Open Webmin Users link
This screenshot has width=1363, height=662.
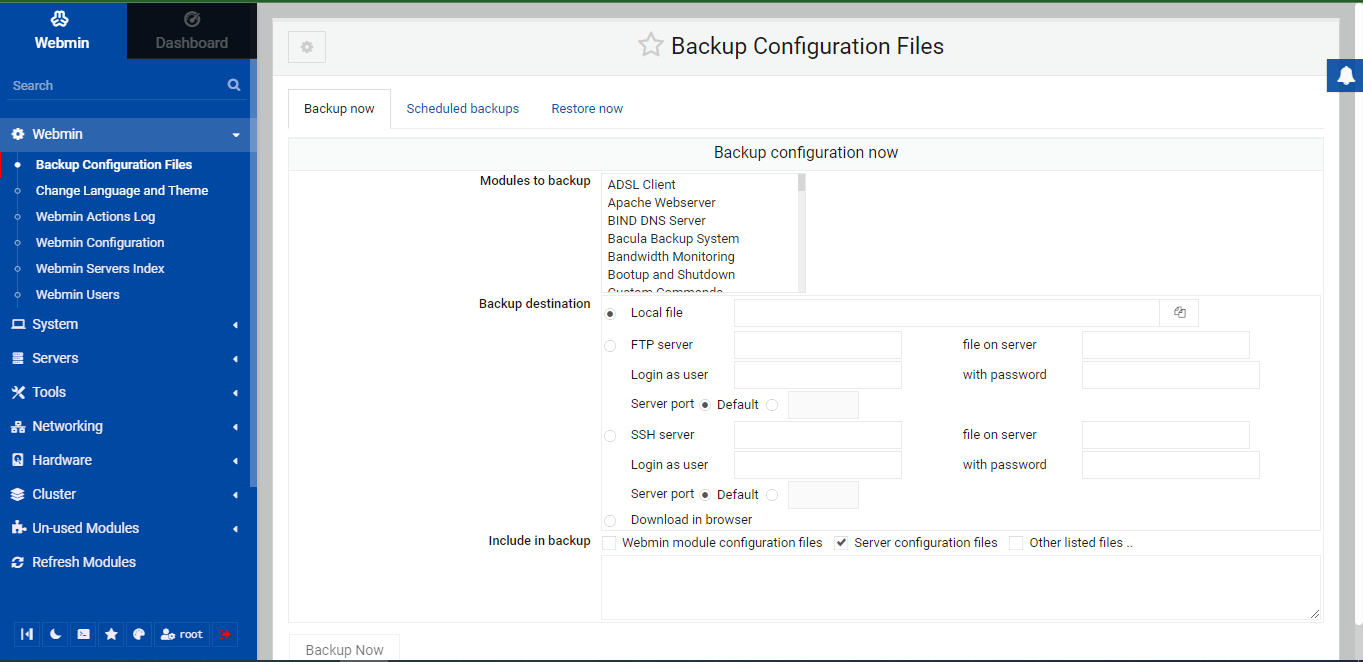(x=77, y=294)
